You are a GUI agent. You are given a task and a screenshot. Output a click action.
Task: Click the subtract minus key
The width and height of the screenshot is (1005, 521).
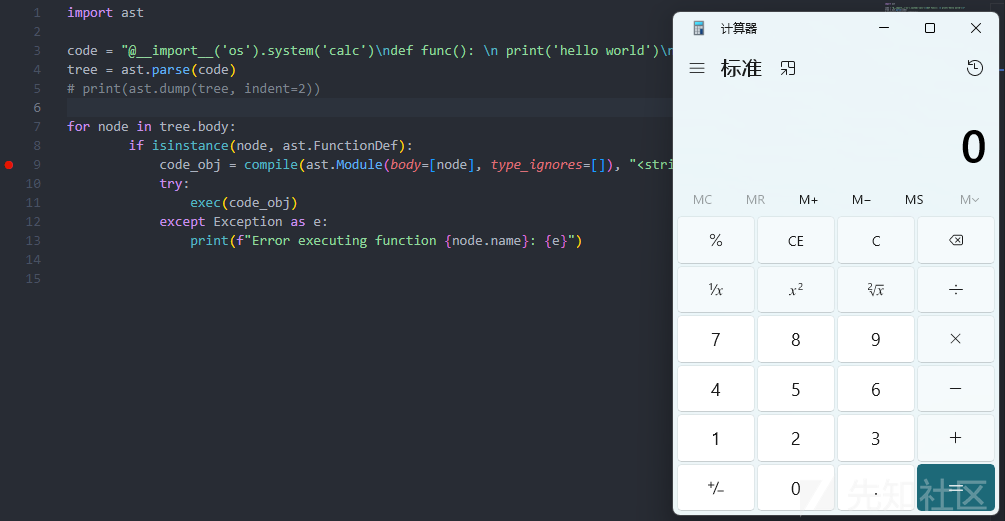[x=956, y=388]
